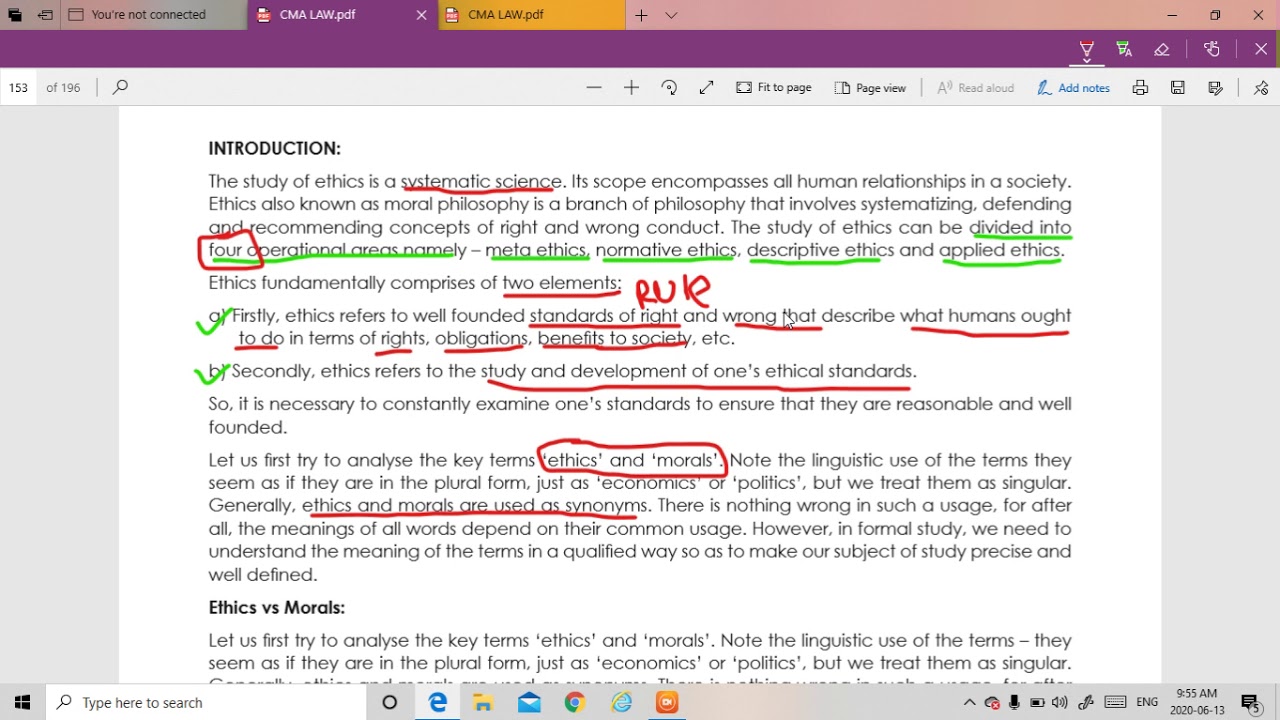Open the Mail app from the taskbar

[x=529, y=702]
